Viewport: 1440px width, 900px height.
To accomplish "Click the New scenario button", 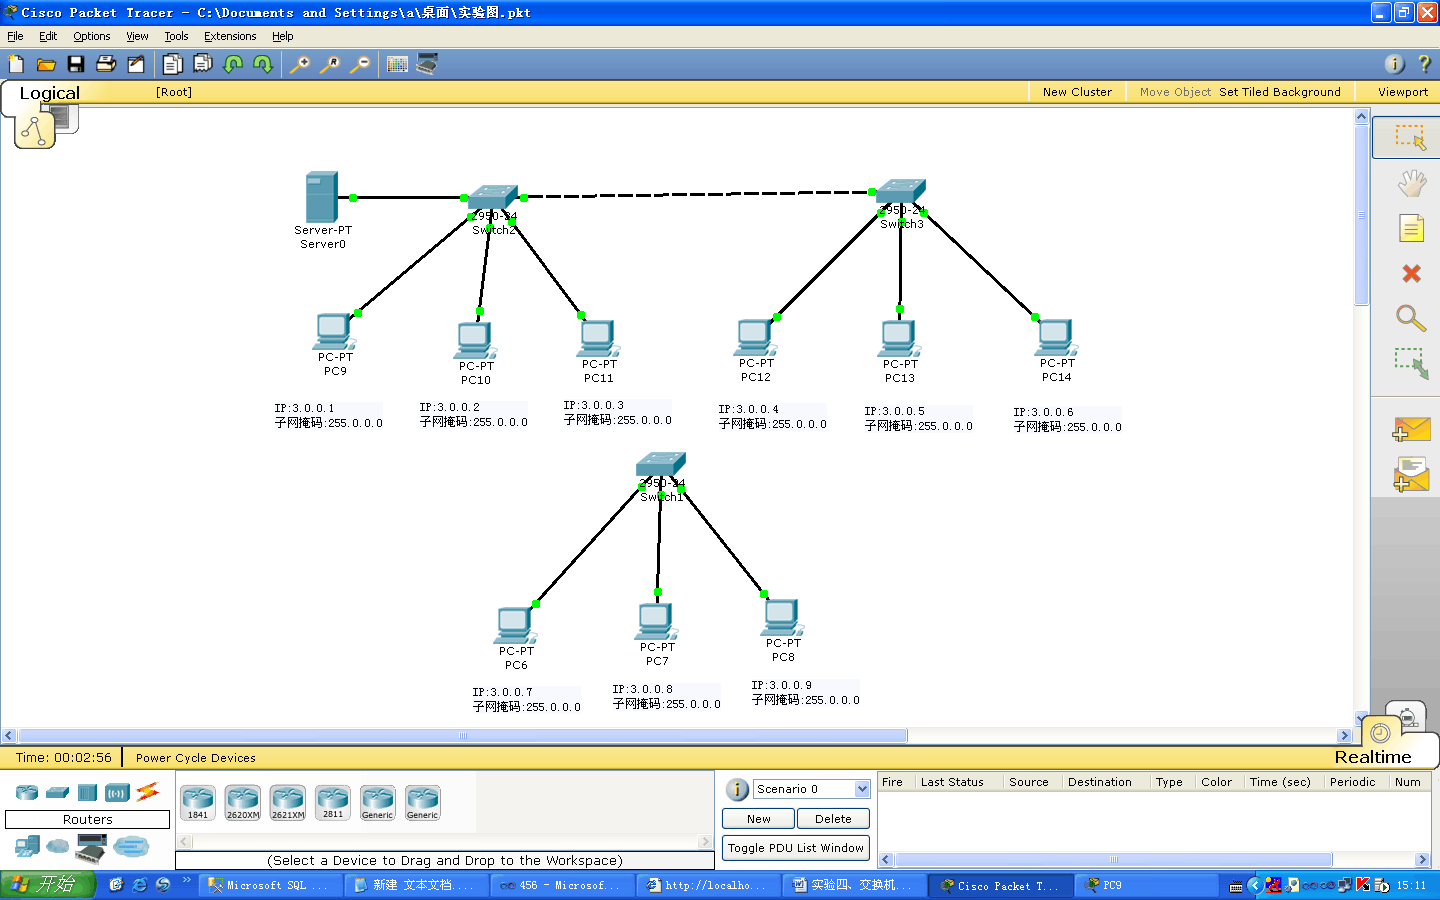I will click(x=758, y=819).
